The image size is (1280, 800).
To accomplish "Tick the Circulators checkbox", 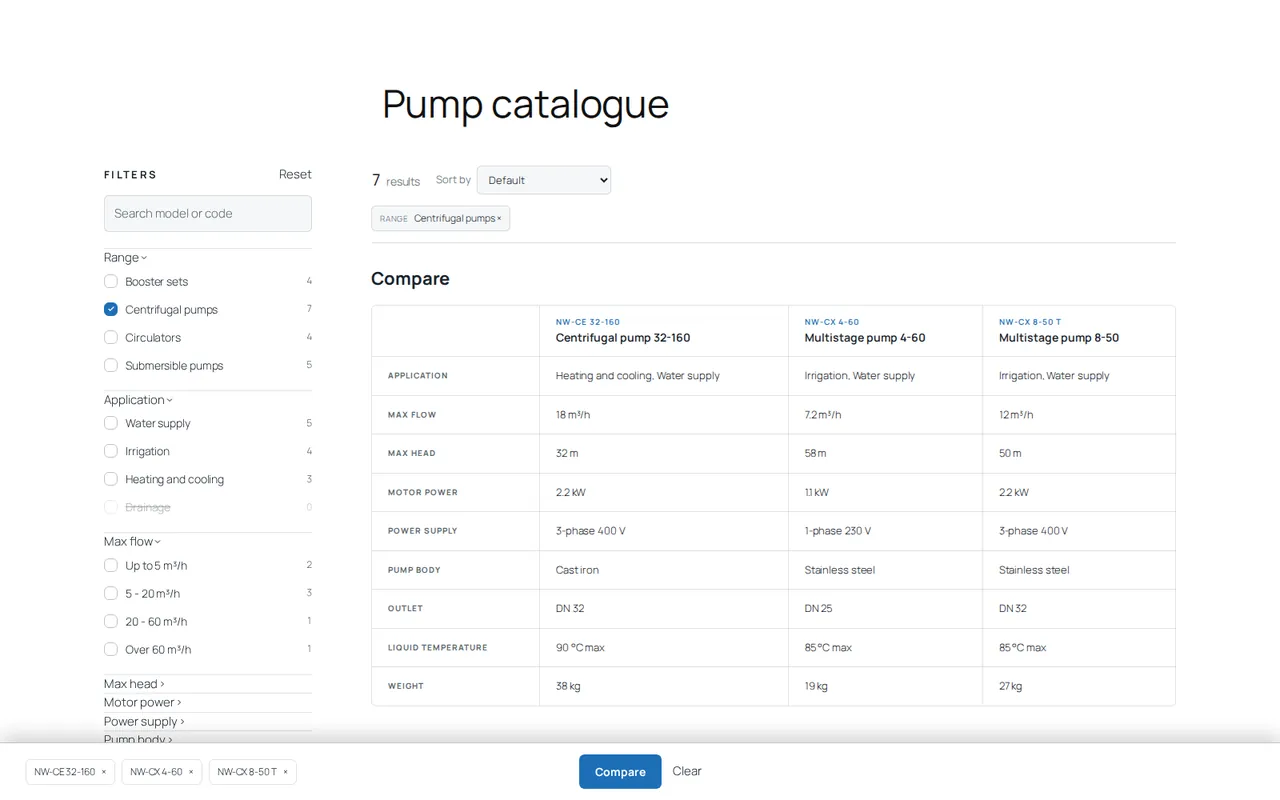I will tap(111, 338).
